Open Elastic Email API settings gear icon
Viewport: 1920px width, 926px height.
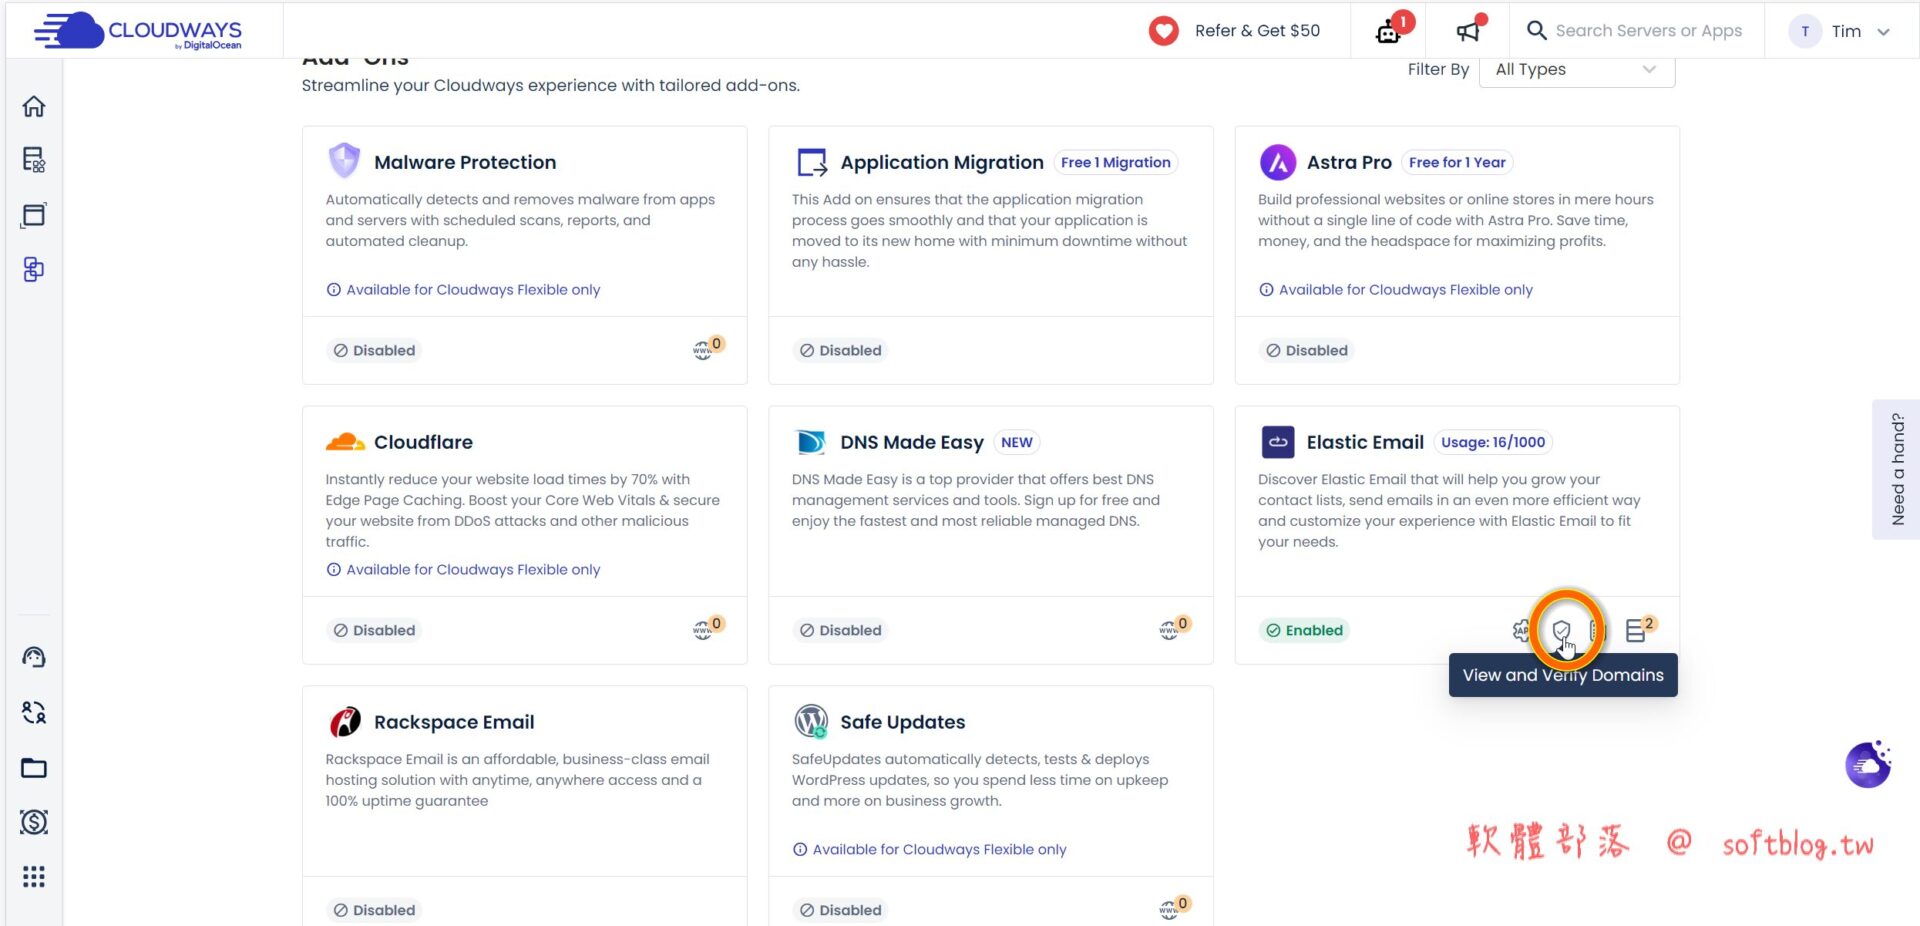(x=1521, y=630)
